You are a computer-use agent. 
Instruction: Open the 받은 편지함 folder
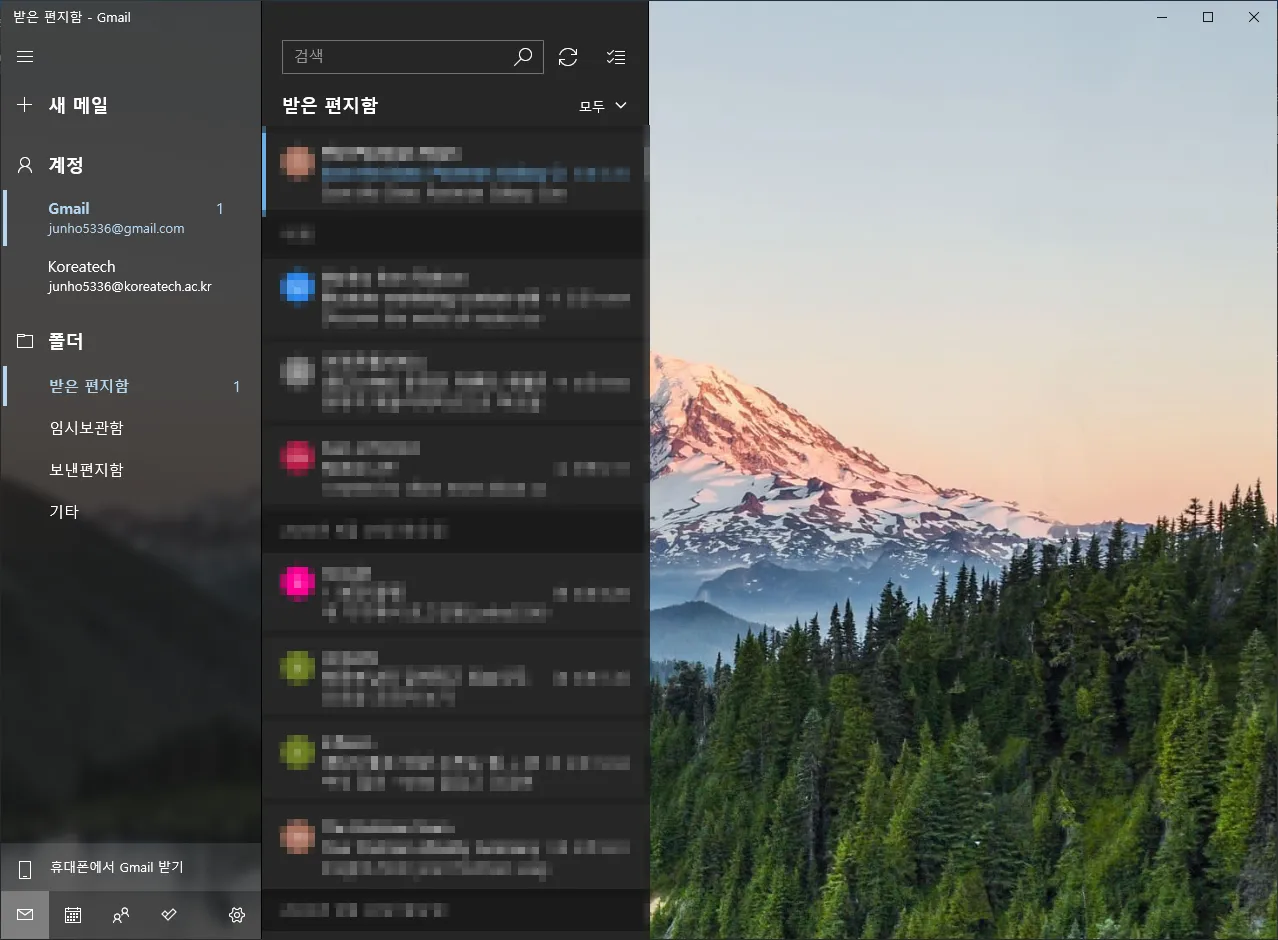(x=89, y=386)
